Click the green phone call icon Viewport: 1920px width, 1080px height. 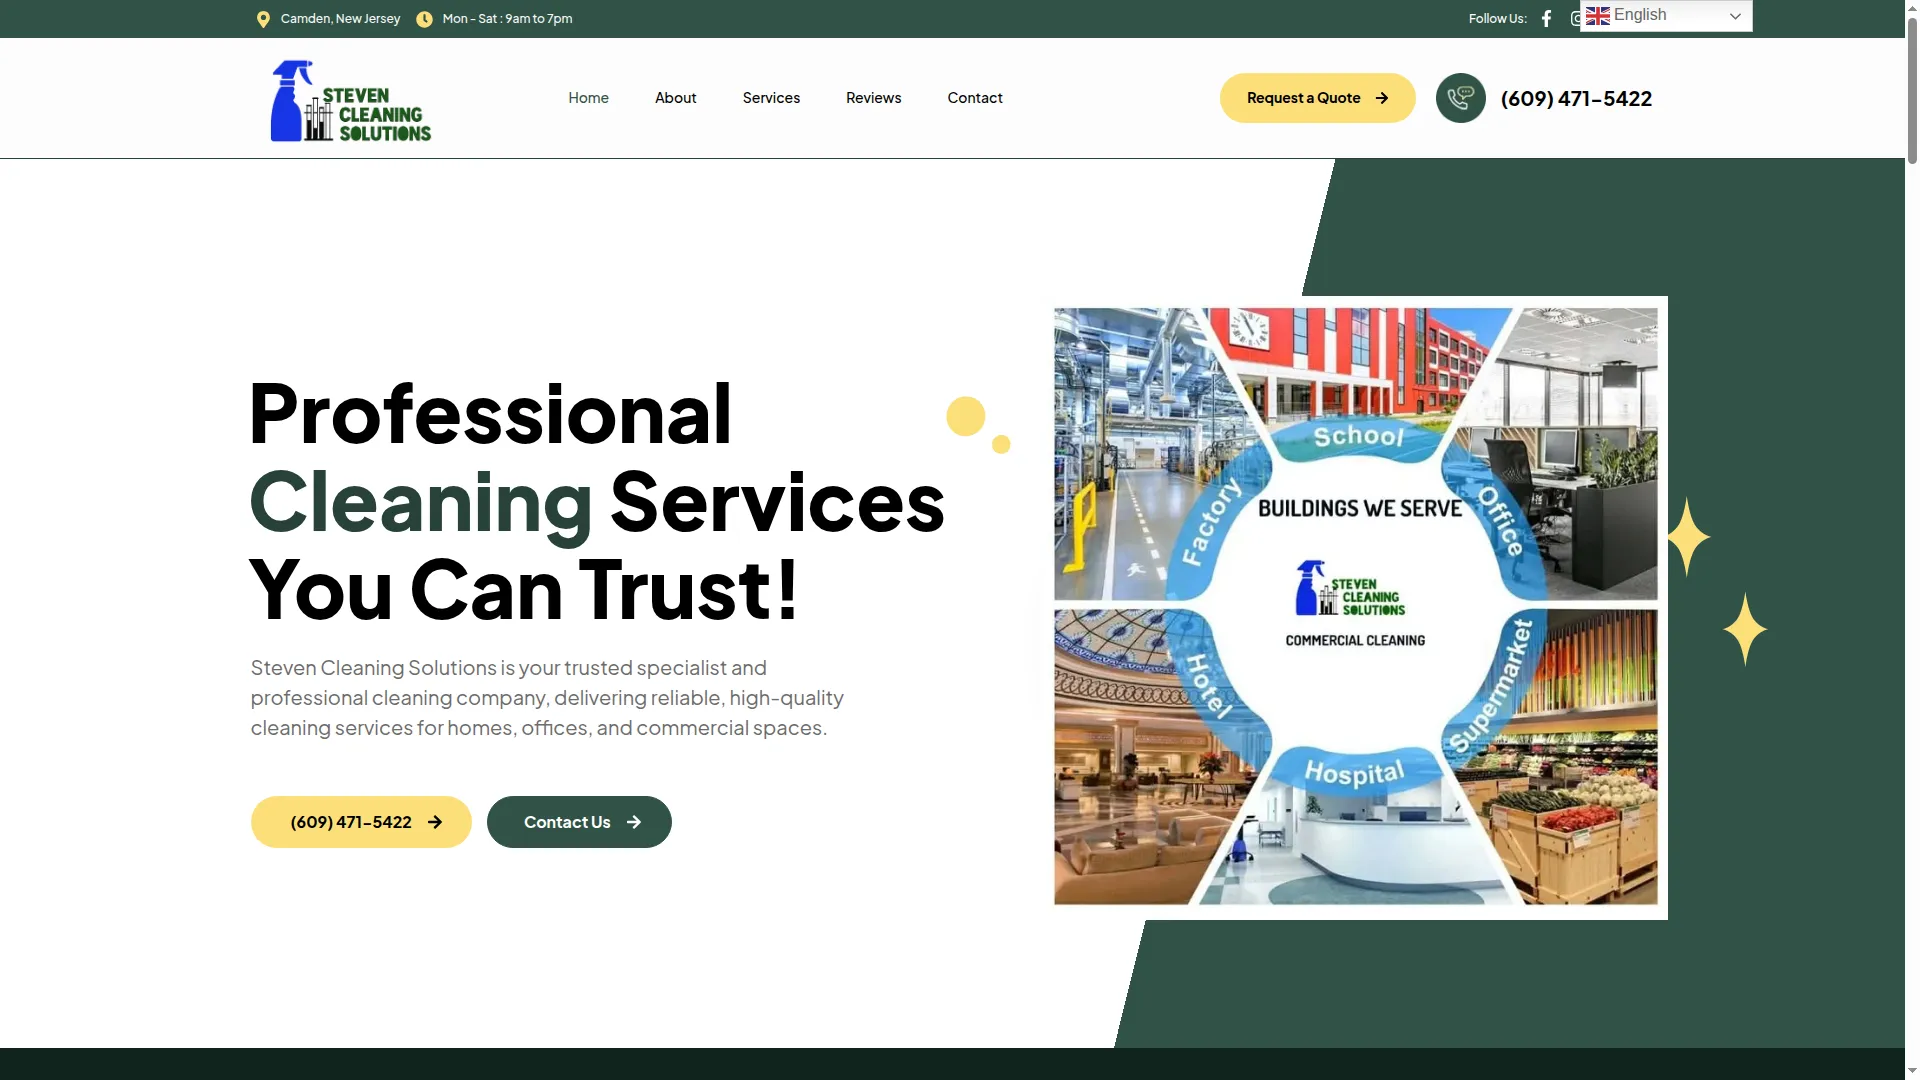(x=1460, y=98)
